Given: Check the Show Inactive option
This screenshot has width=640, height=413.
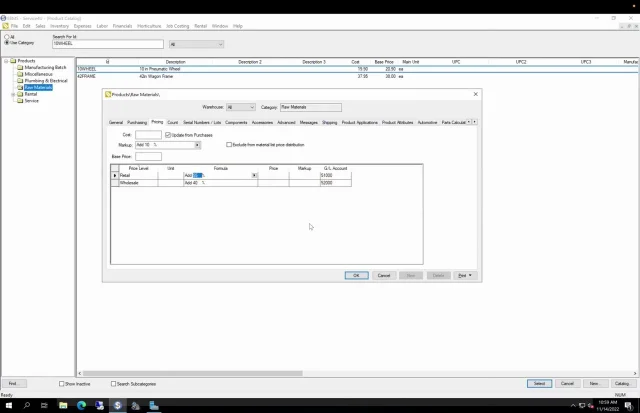Looking at the screenshot, I should coord(62,383).
